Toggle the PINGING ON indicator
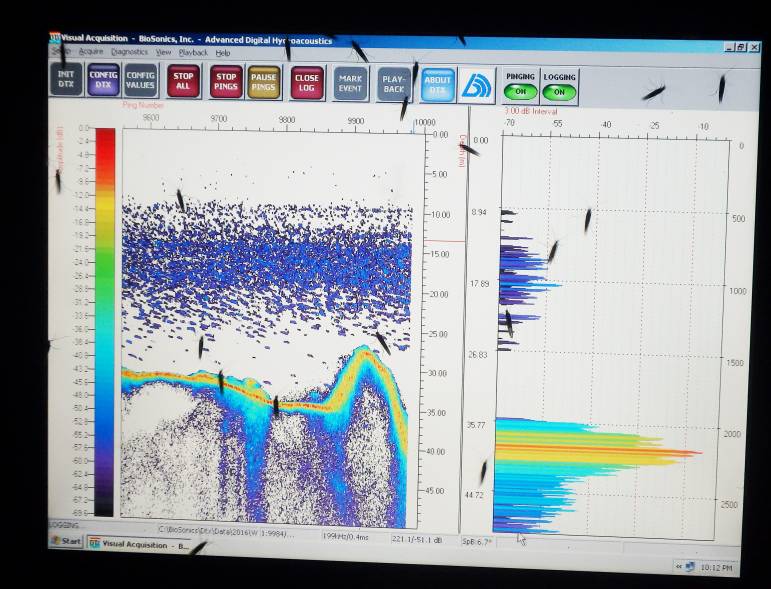The width and height of the screenshot is (771, 589). (x=521, y=91)
